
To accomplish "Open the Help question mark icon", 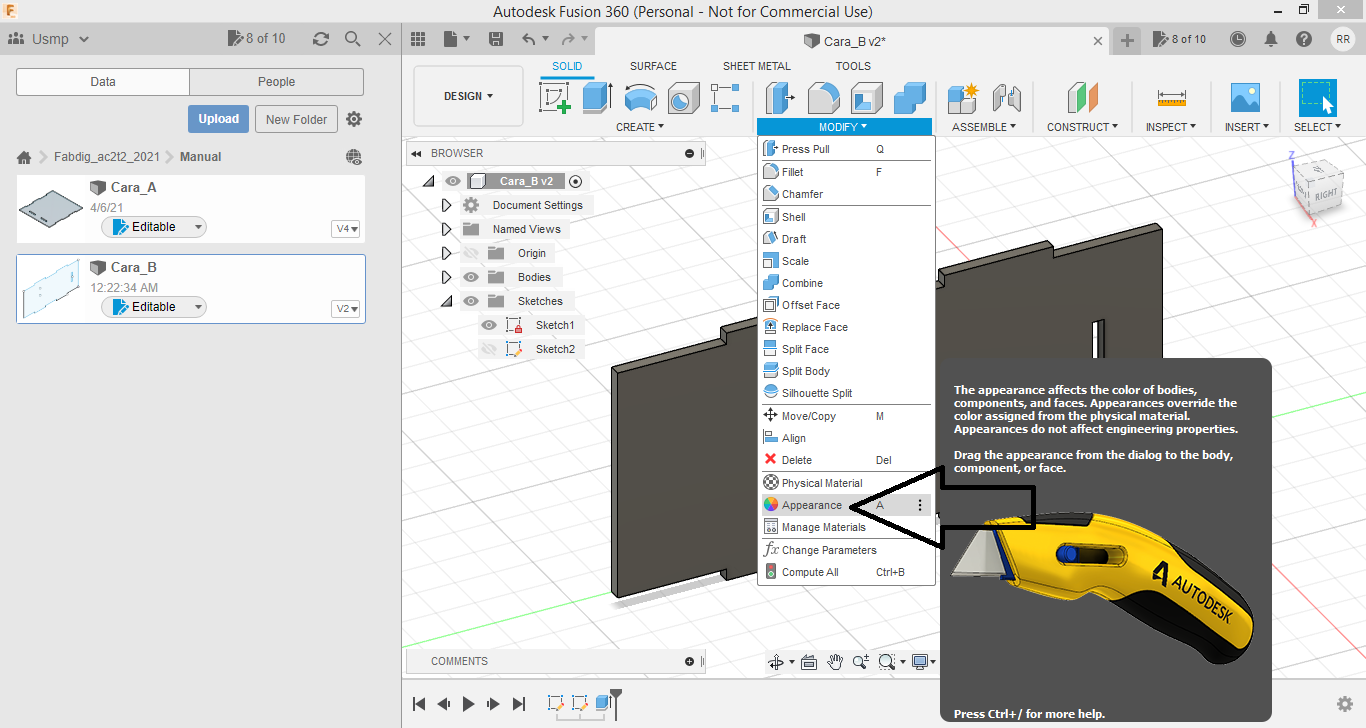I will 1304,39.
